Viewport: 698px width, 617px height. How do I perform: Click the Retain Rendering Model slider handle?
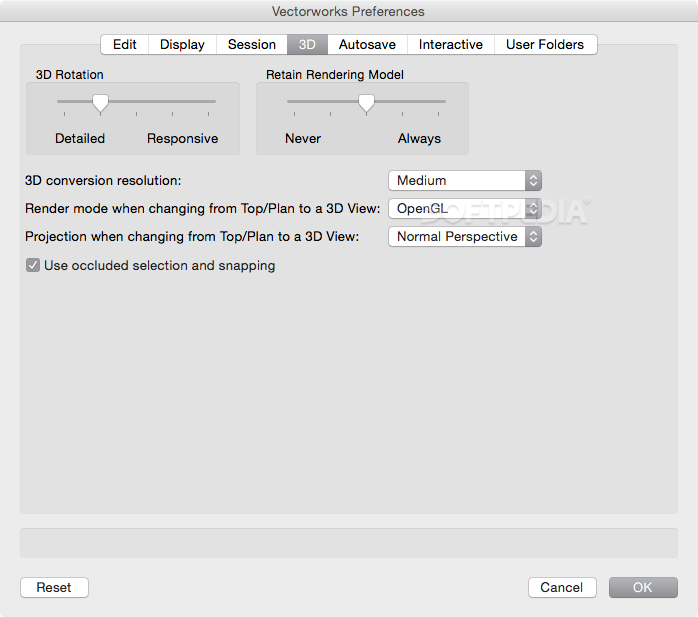[366, 103]
